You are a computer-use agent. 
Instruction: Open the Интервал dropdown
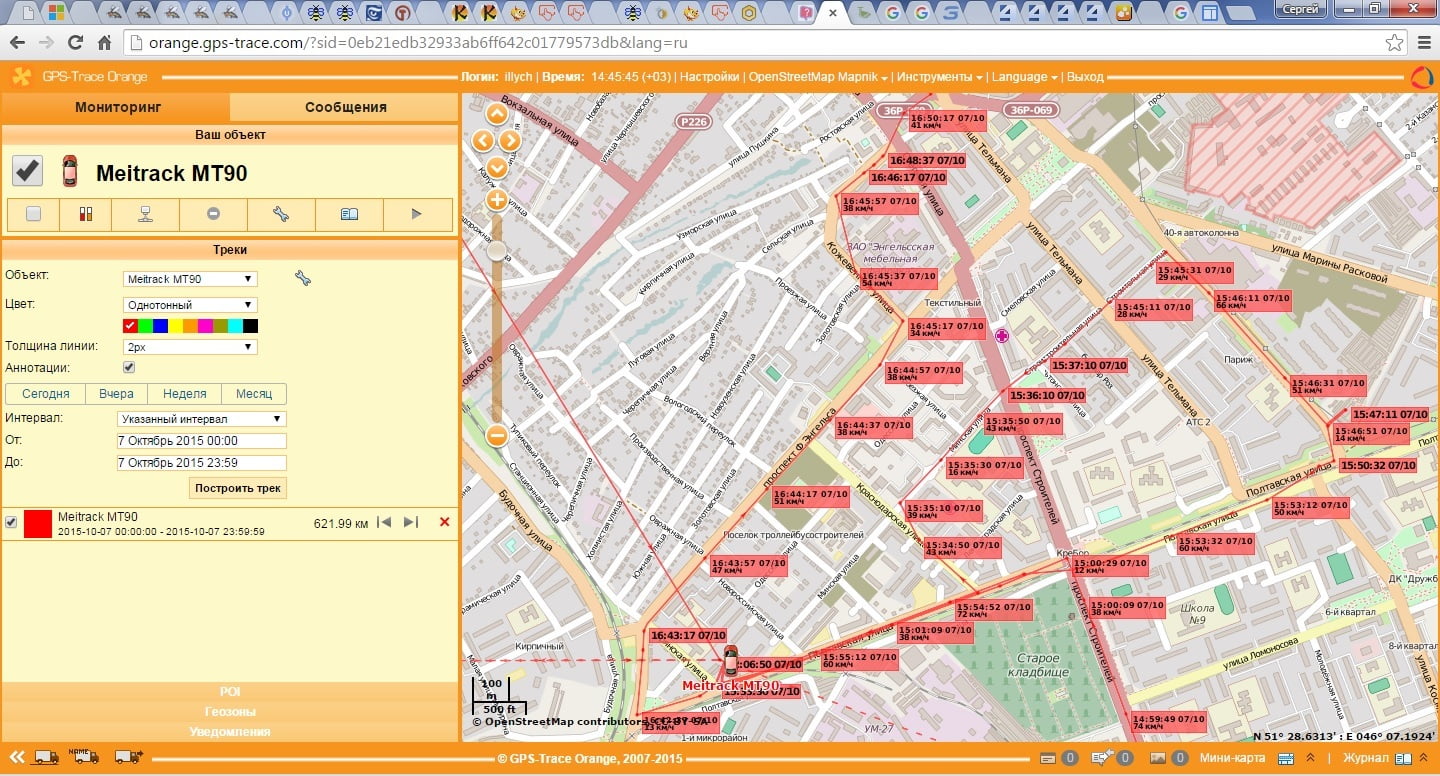pos(201,419)
